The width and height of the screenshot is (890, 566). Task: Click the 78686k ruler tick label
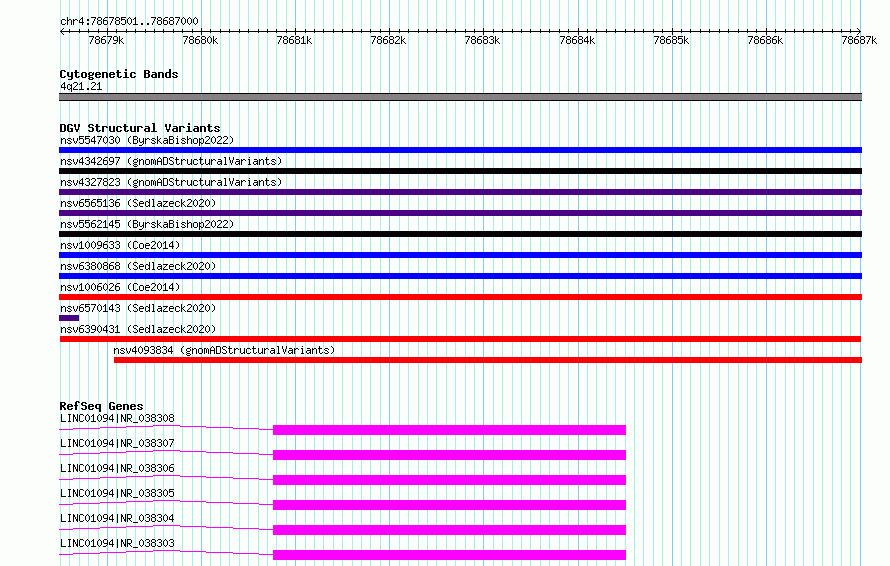click(765, 40)
